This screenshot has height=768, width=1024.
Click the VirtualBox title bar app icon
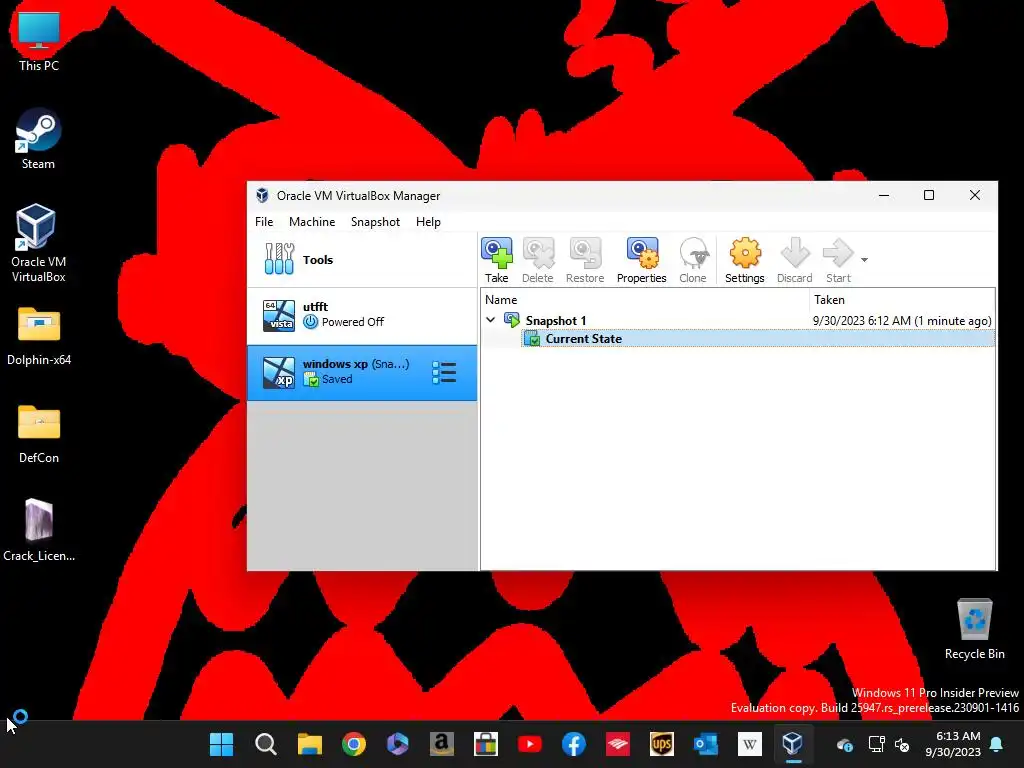262,195
